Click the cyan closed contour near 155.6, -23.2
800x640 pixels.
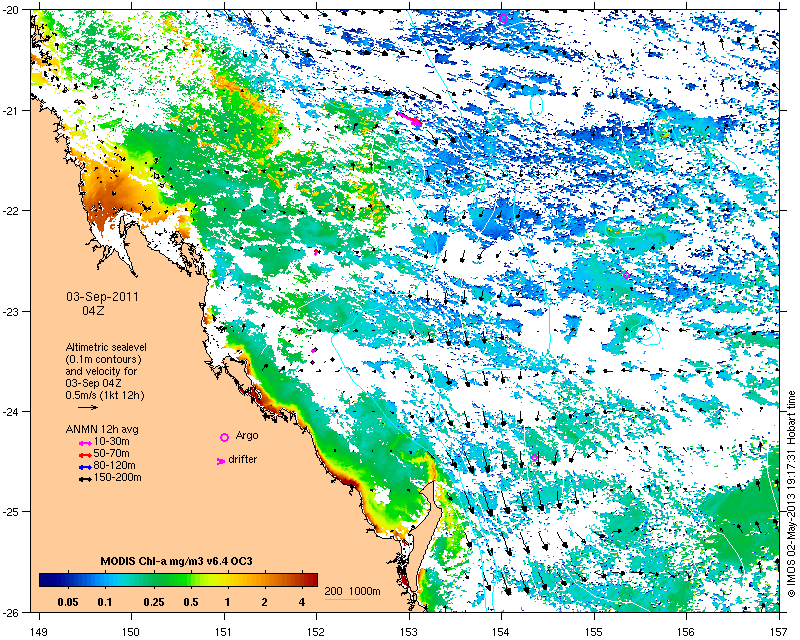click(647, 332)
